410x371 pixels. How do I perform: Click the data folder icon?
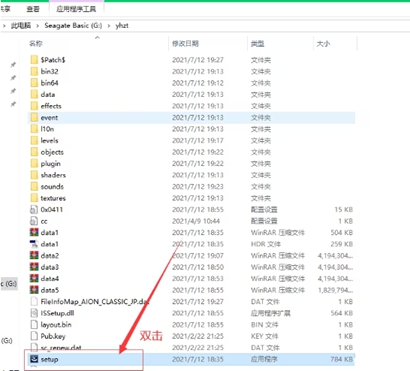click(x=34, y=94)
